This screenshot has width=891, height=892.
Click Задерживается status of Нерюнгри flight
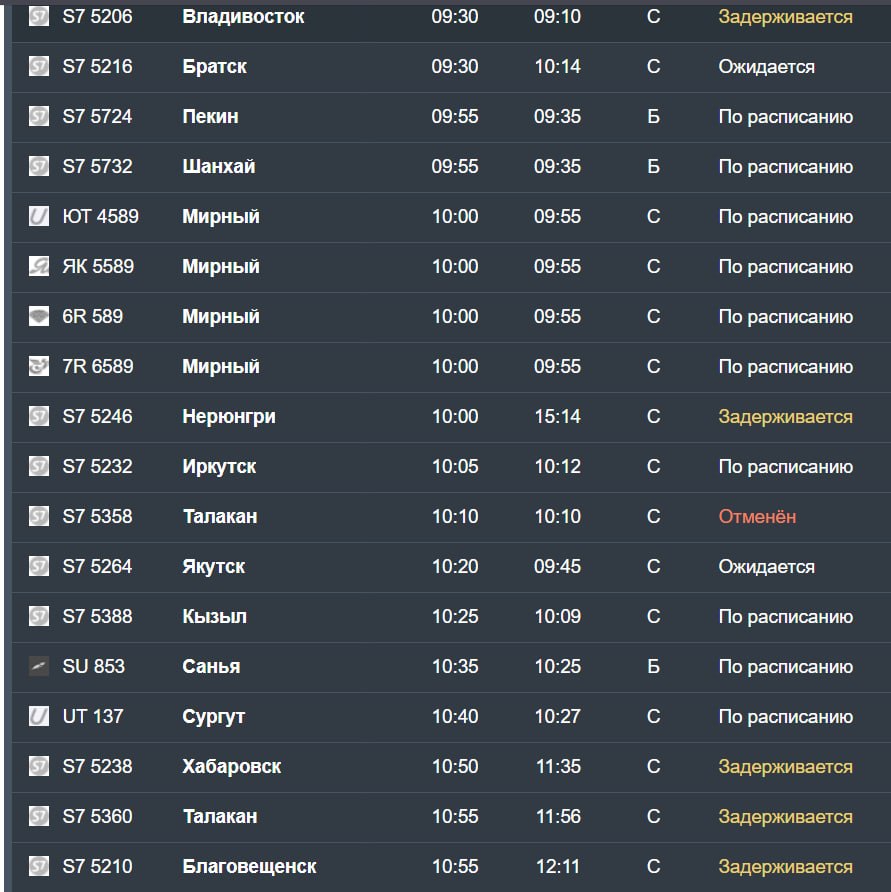pos(785,417)
